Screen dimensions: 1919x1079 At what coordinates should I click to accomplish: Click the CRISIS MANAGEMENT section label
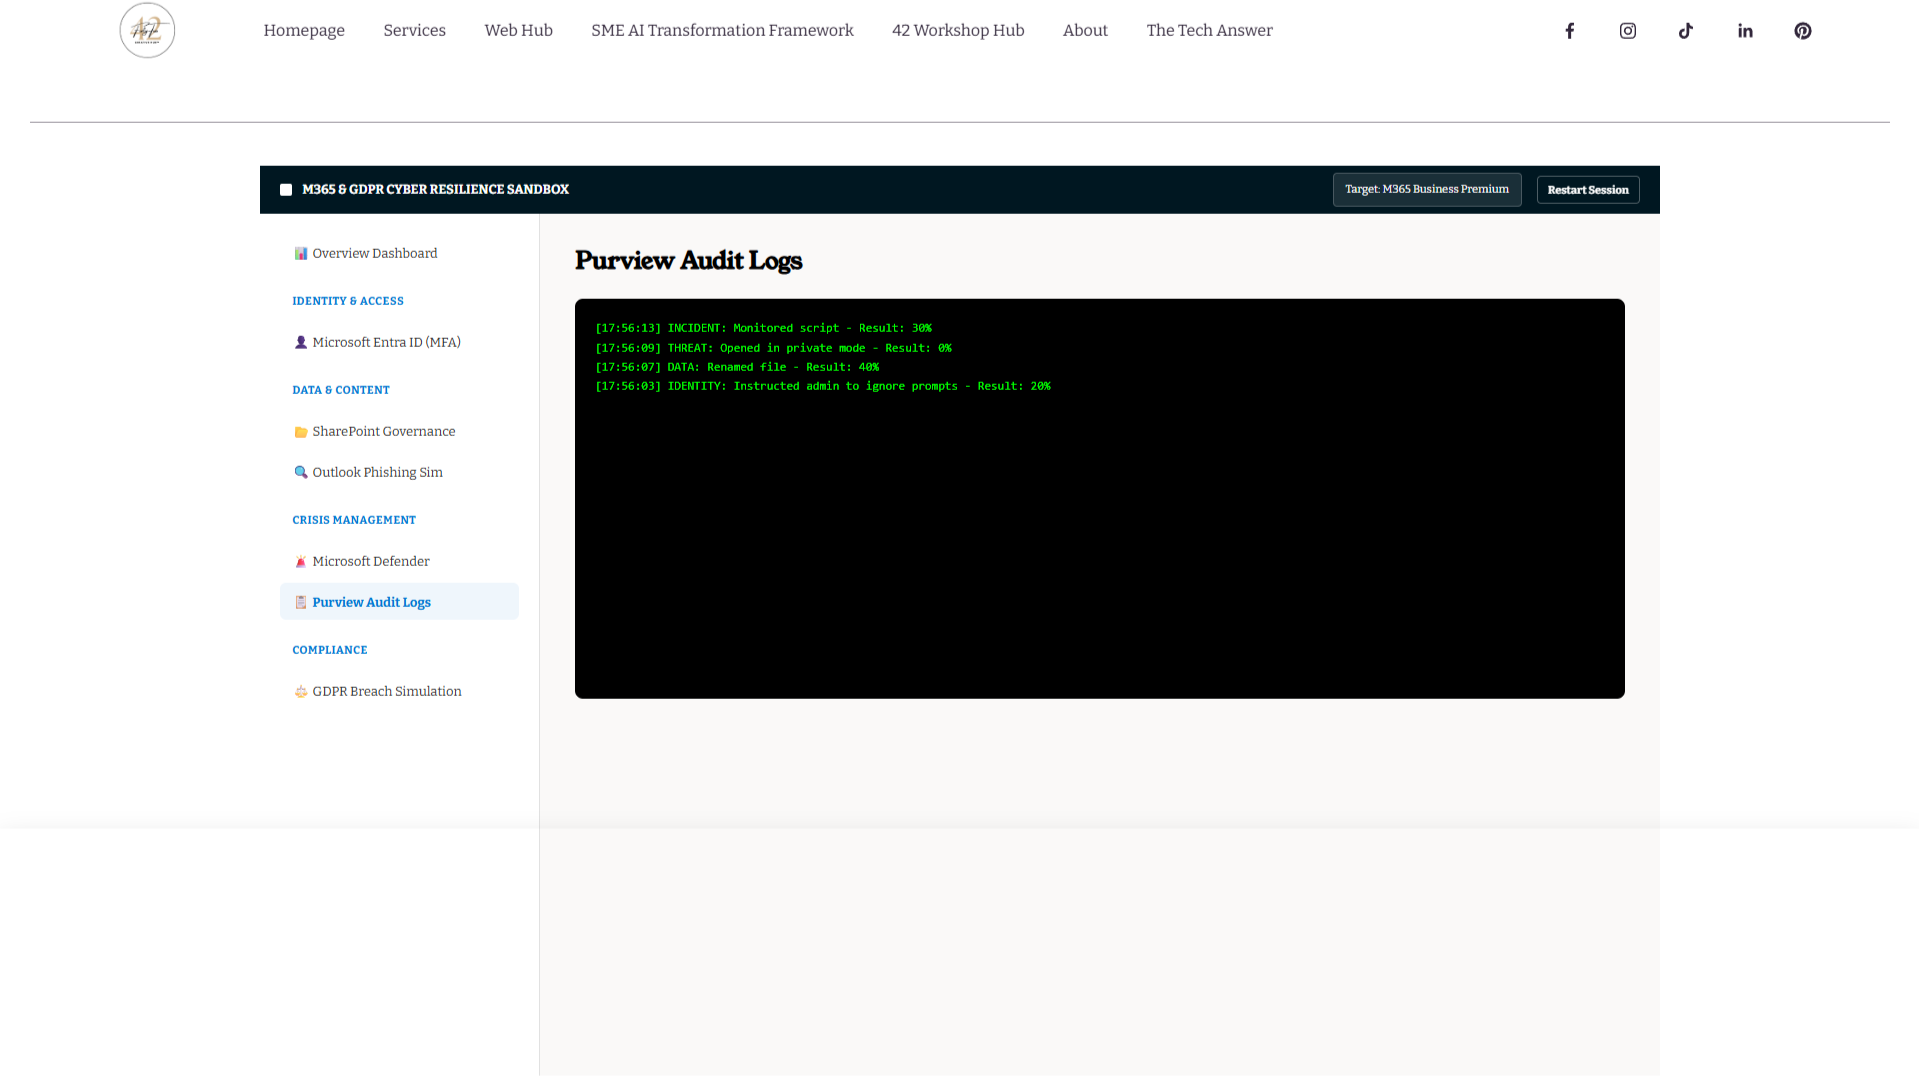tap(354, 520)
